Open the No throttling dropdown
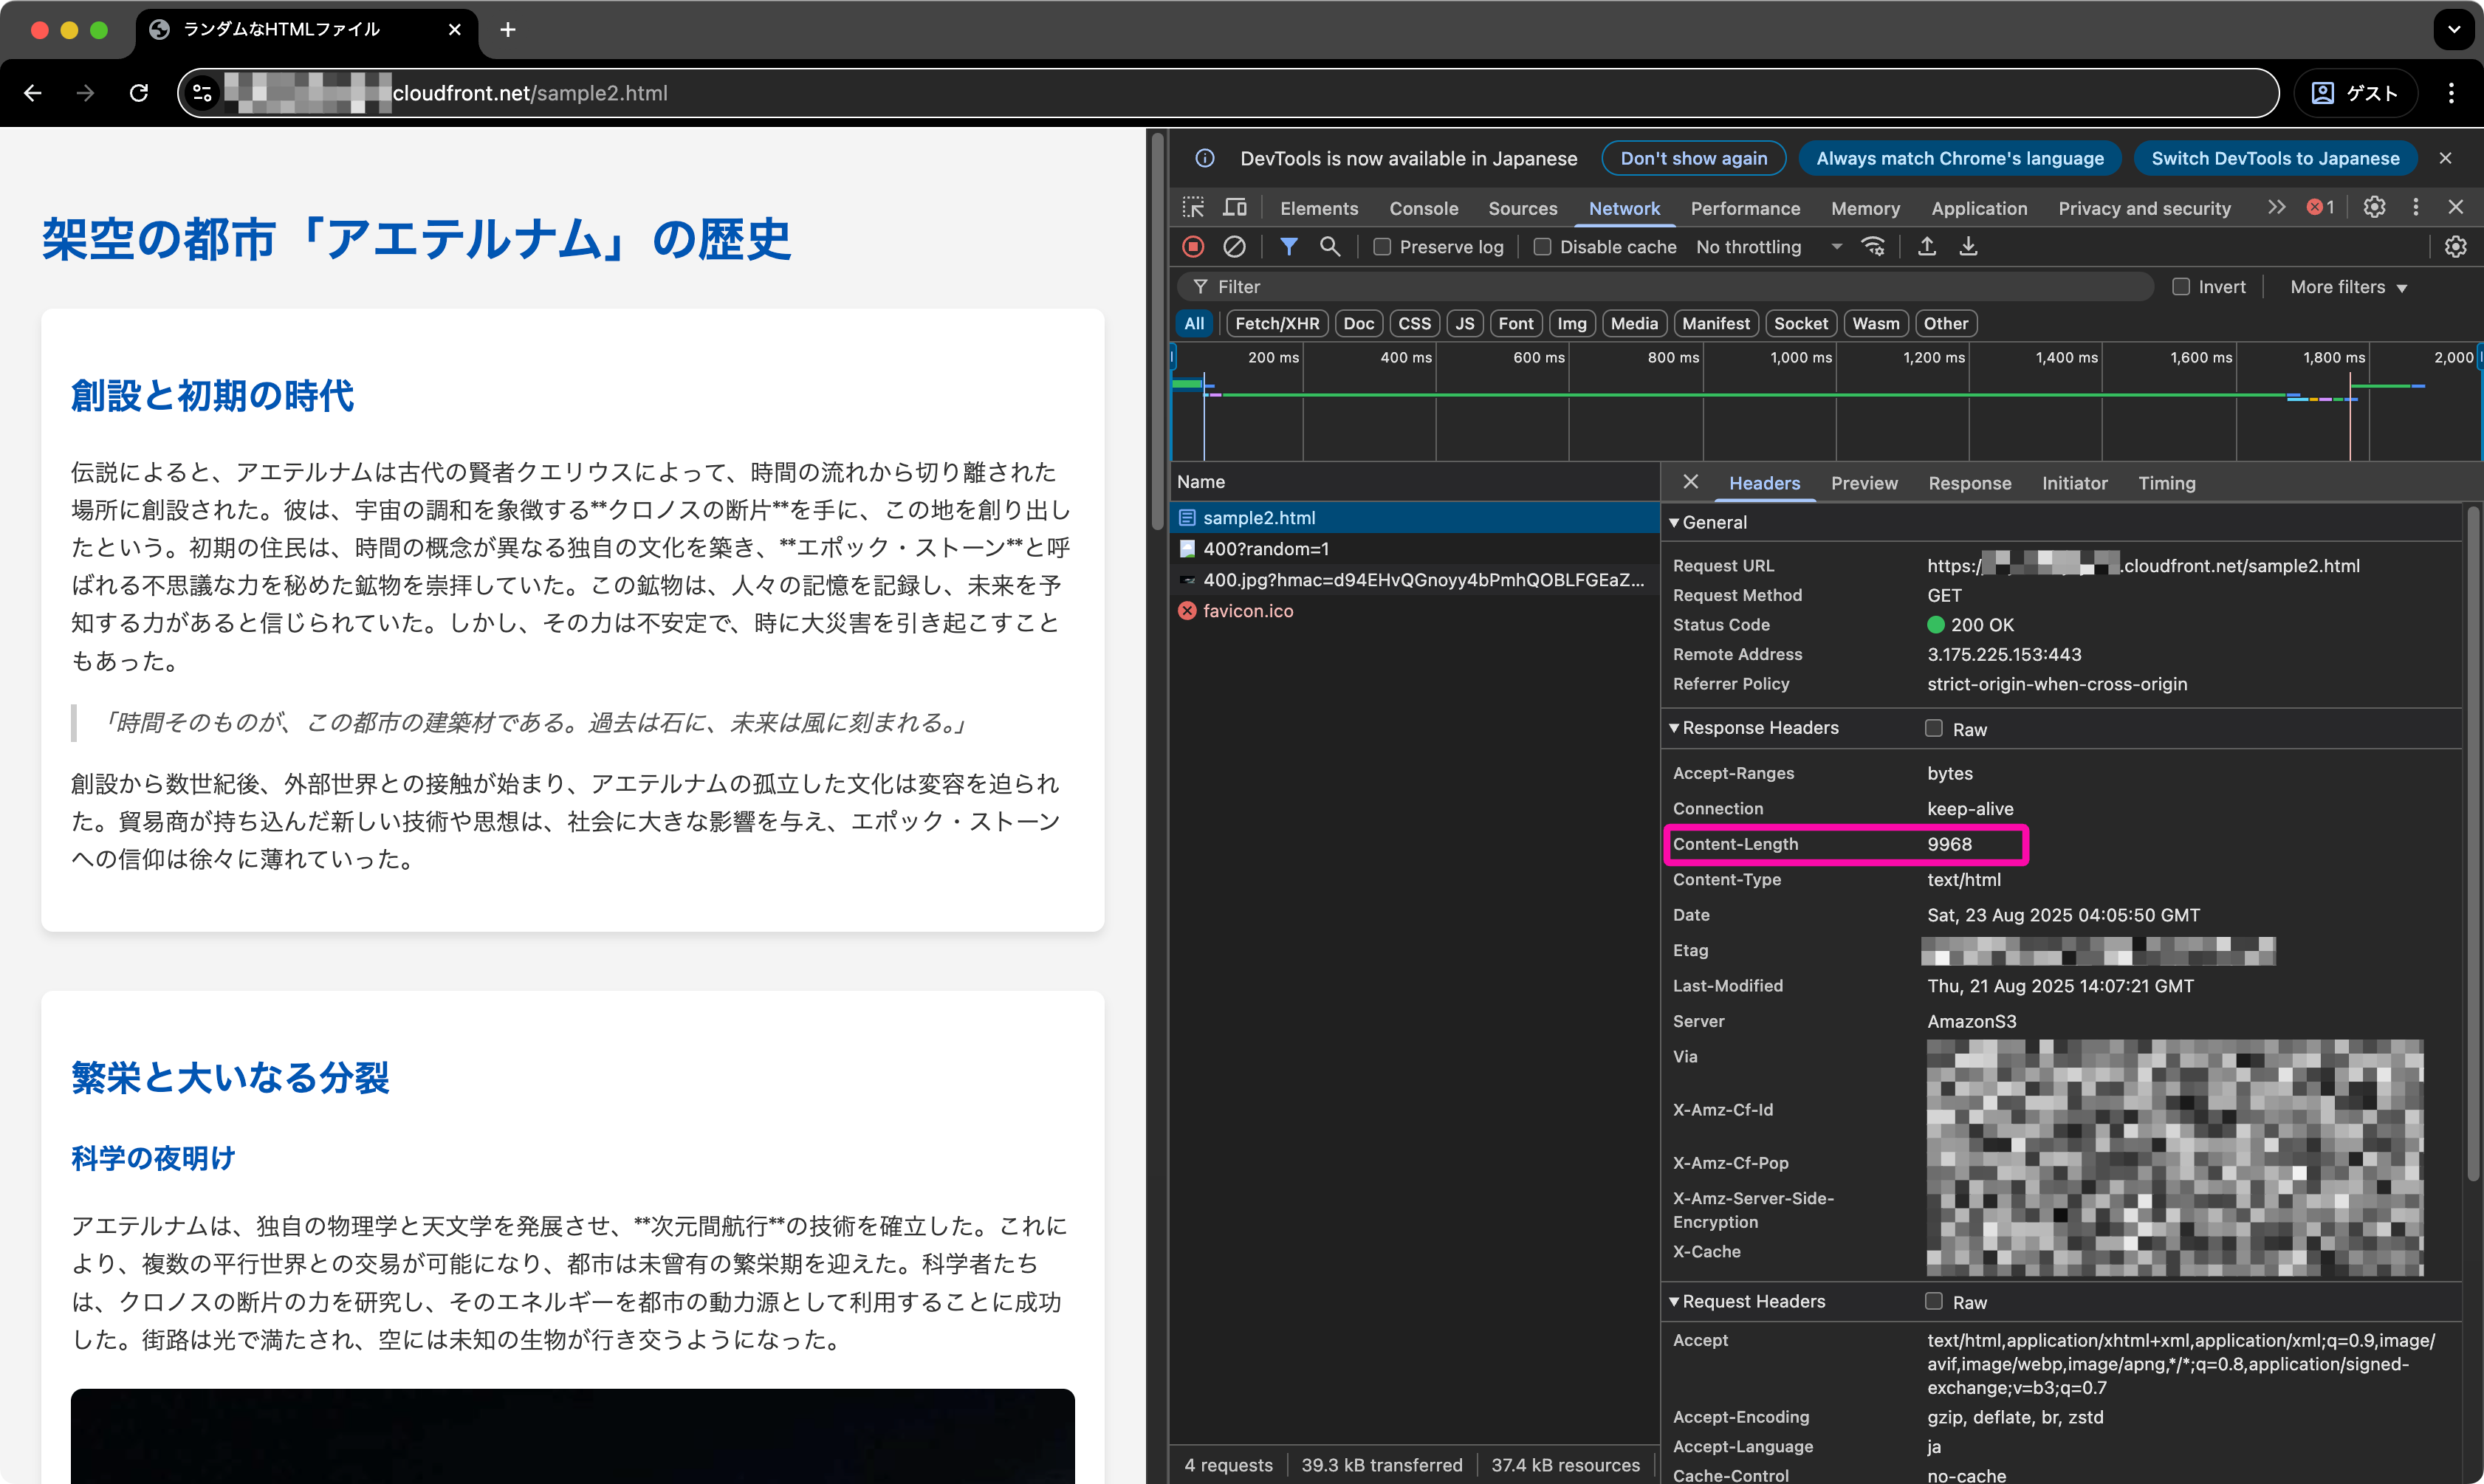 (1768, 246)
